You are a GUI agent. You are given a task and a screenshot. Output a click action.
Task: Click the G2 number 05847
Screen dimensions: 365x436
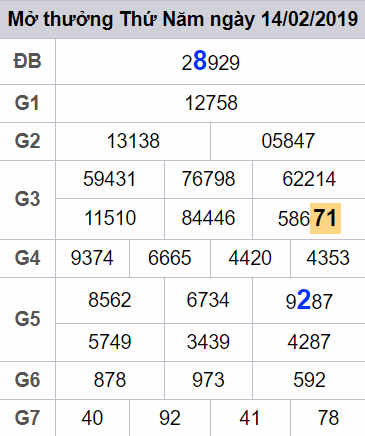click(288, 141)
